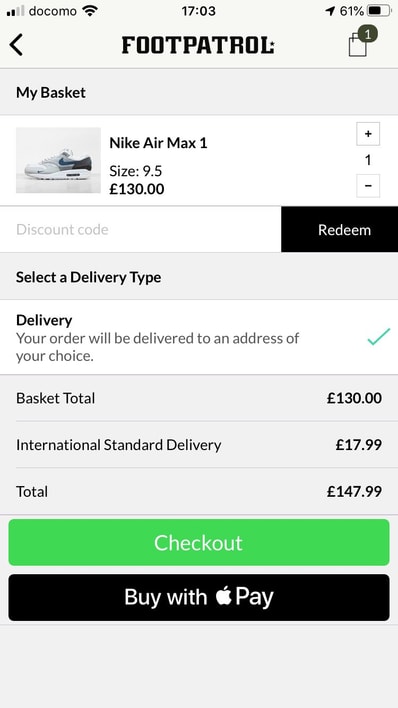Image resolution: width=398 pixels, height=708 pixels.
Task: Tap the location arrow status icon
Action: coord(331,11)
